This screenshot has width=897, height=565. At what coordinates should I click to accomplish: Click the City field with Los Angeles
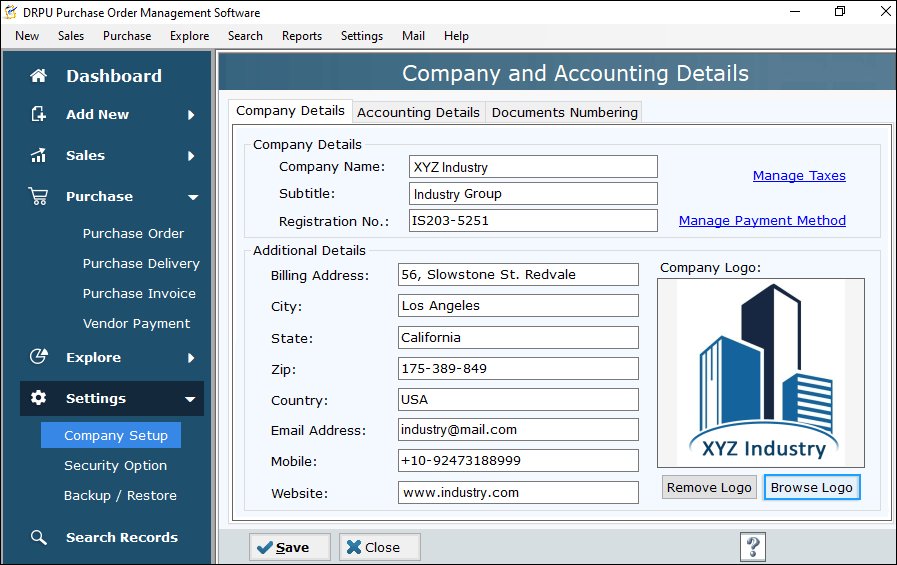518,305
